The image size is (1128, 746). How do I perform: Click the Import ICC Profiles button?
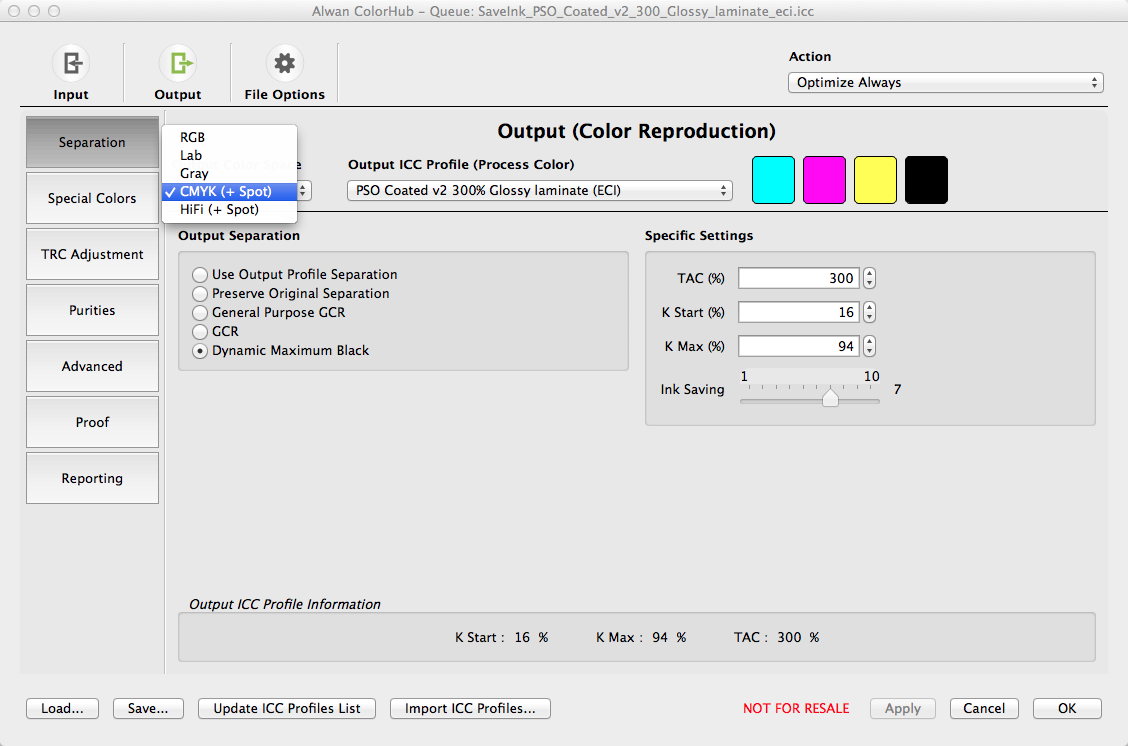470,708
